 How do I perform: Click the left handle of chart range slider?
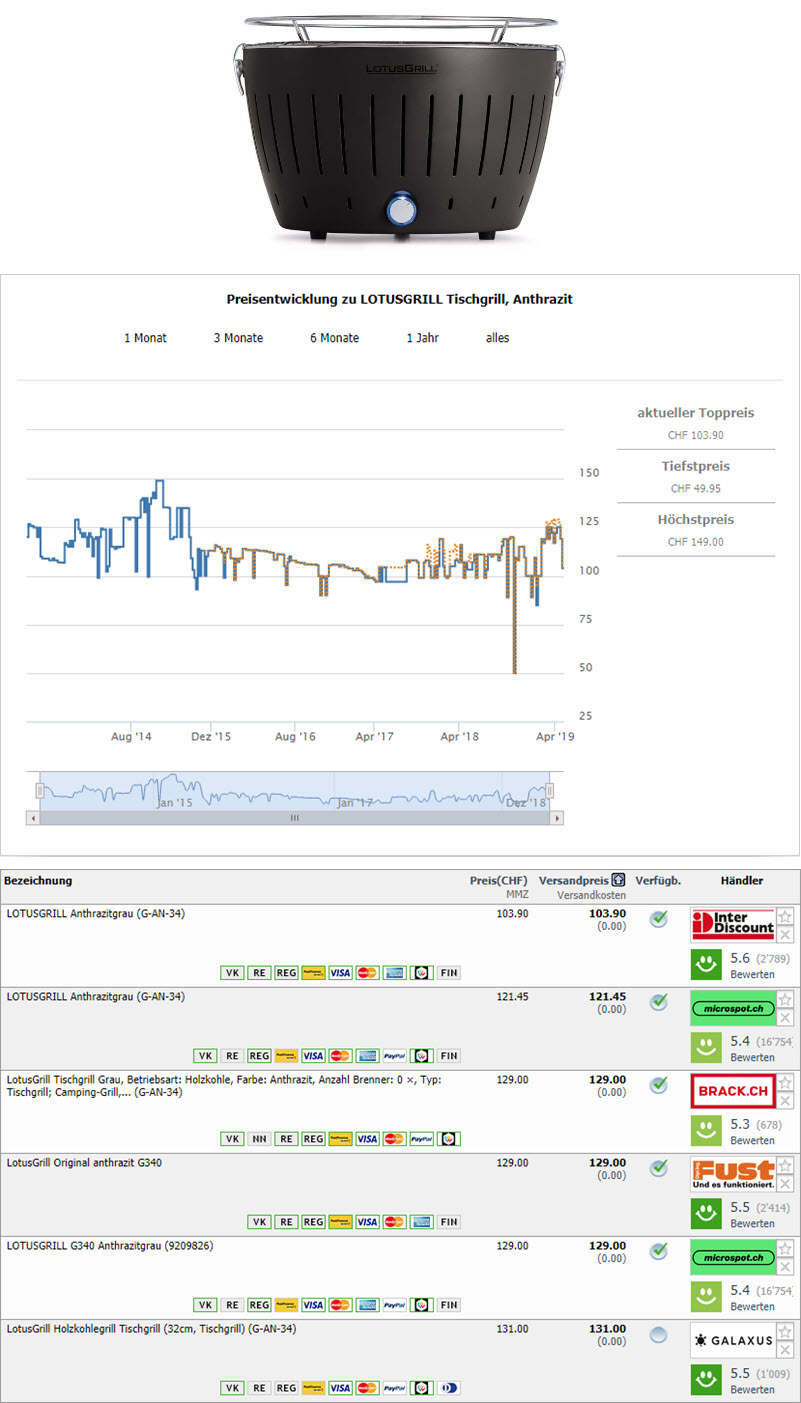(40, 790)
